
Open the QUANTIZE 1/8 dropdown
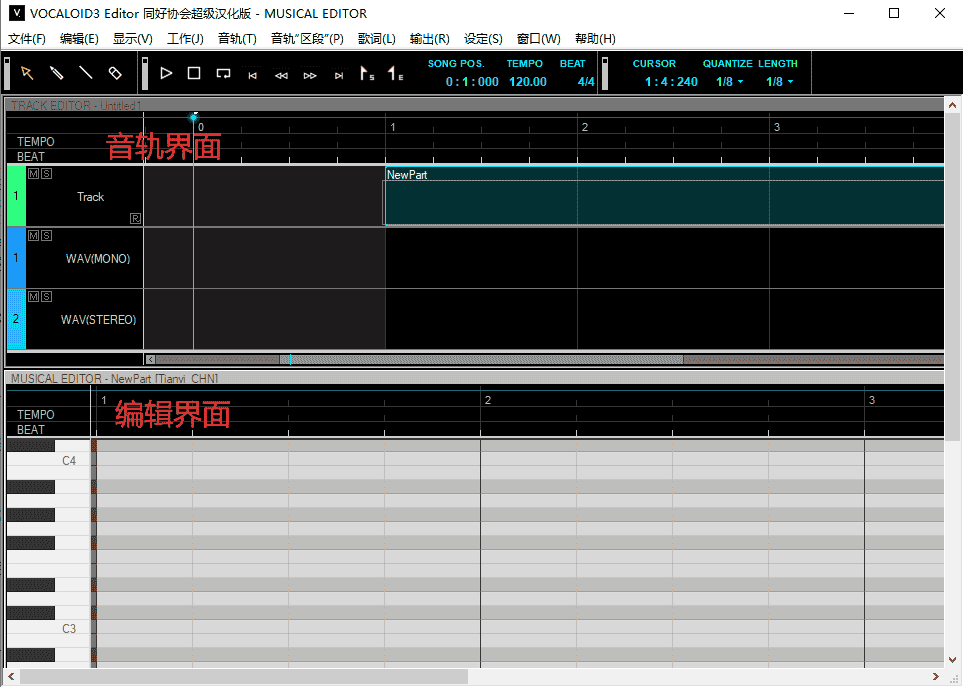pyautogui.click(x=730, y=82)
